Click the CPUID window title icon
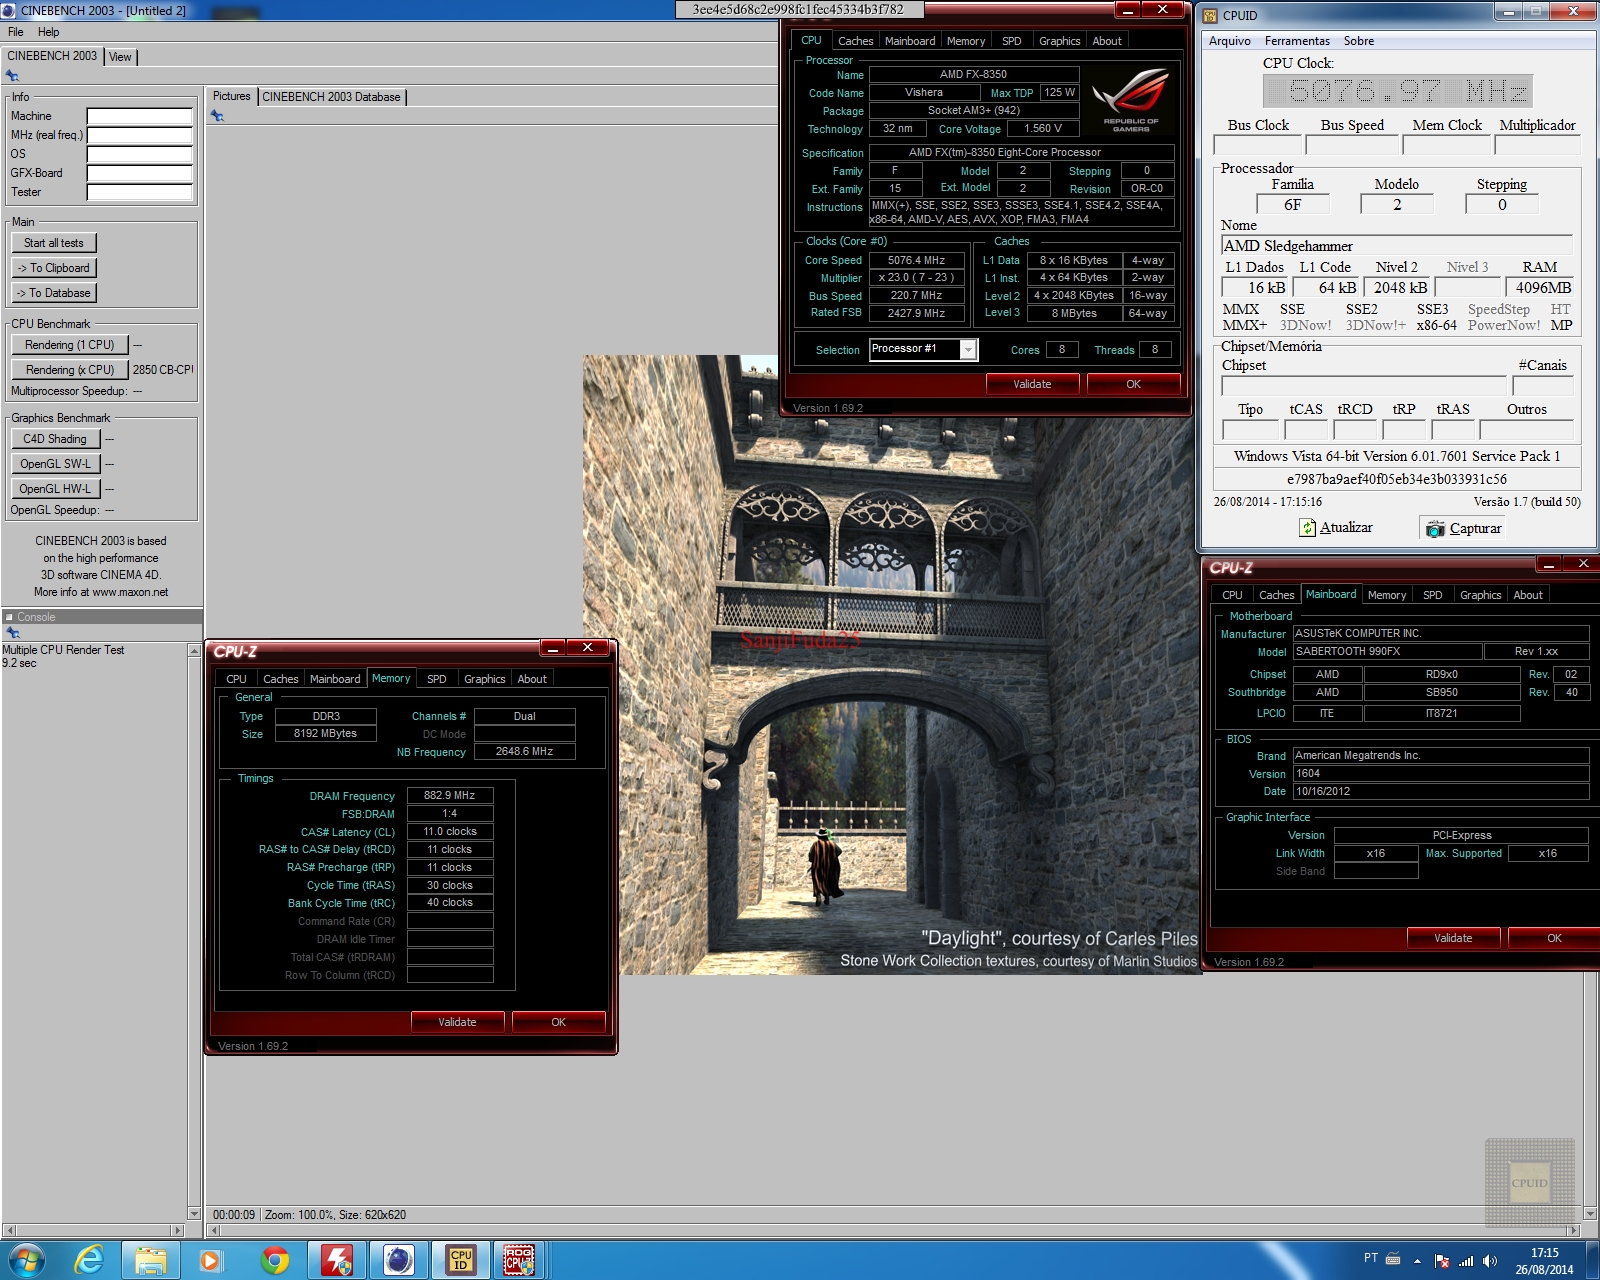Viewport: 1600px width, 1280px height. (1211, 15)
